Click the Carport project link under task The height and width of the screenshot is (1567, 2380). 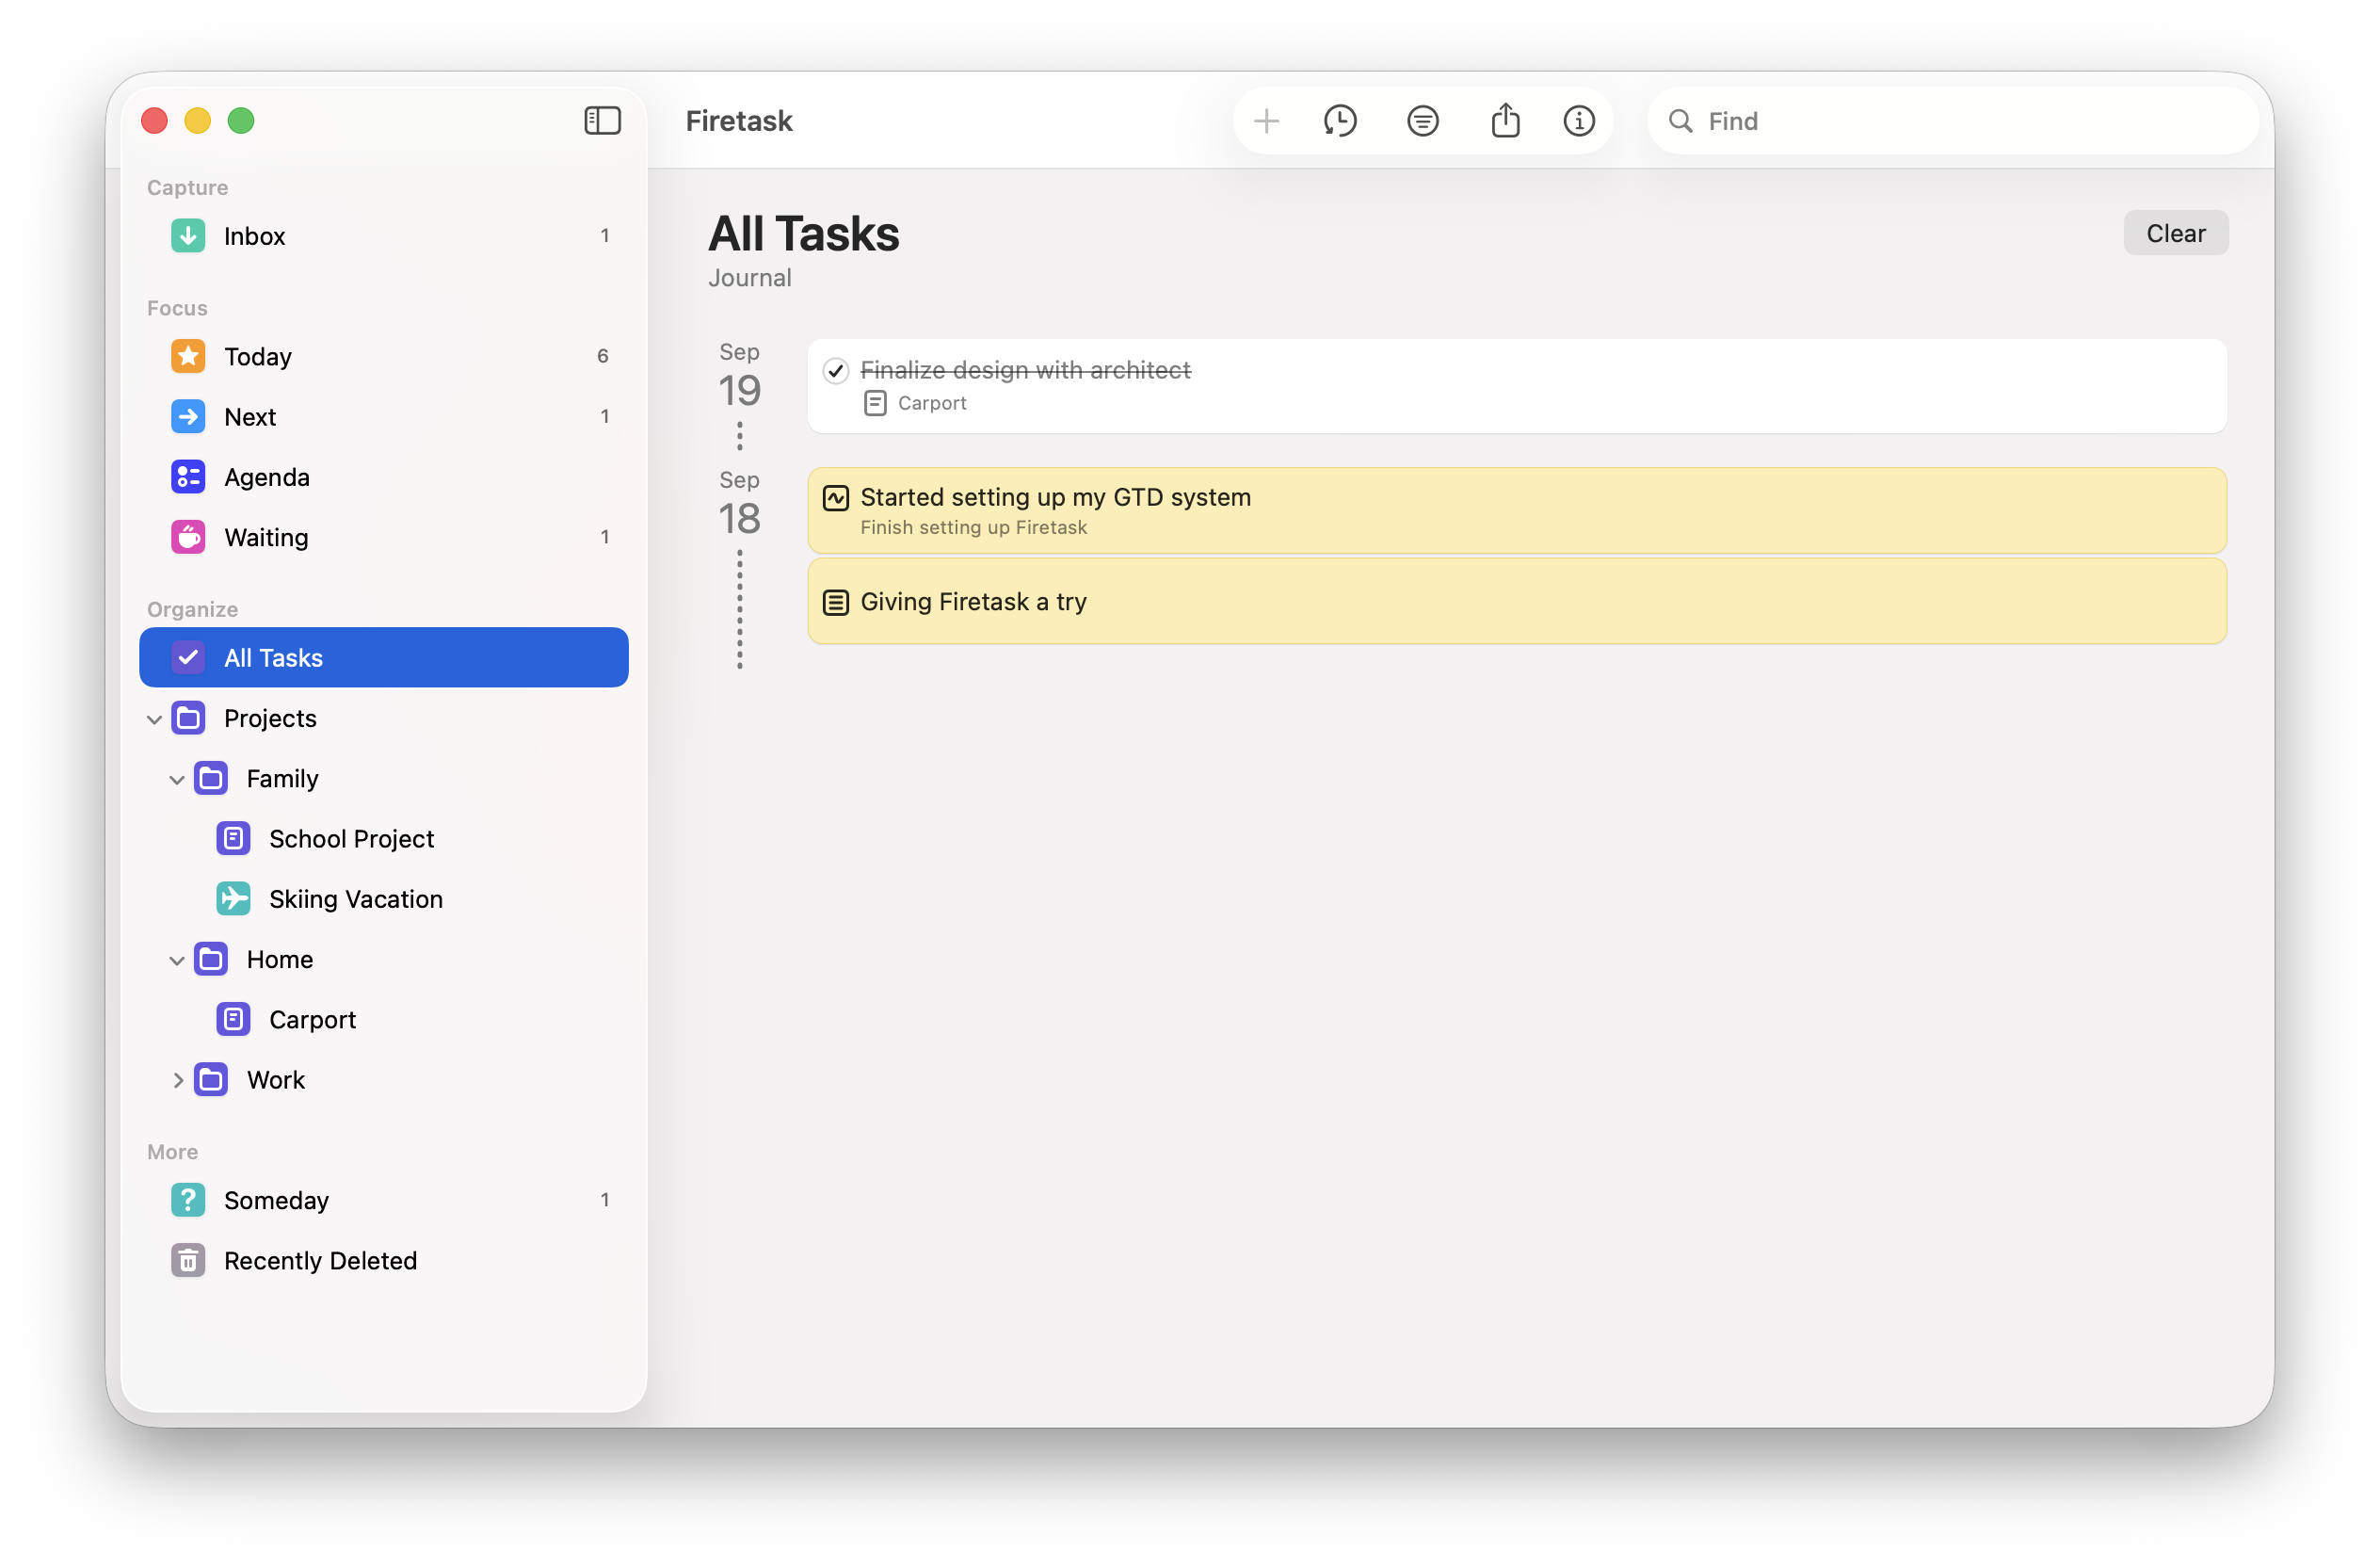931,403
